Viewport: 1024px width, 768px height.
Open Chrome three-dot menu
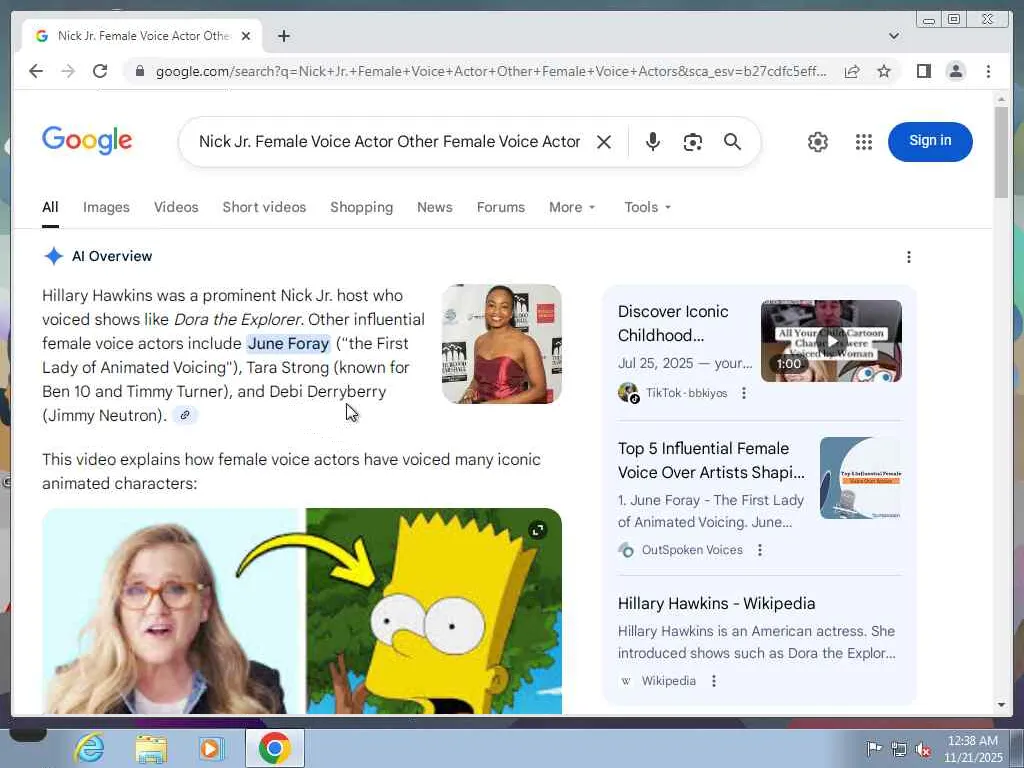click(x=988, y=71)
